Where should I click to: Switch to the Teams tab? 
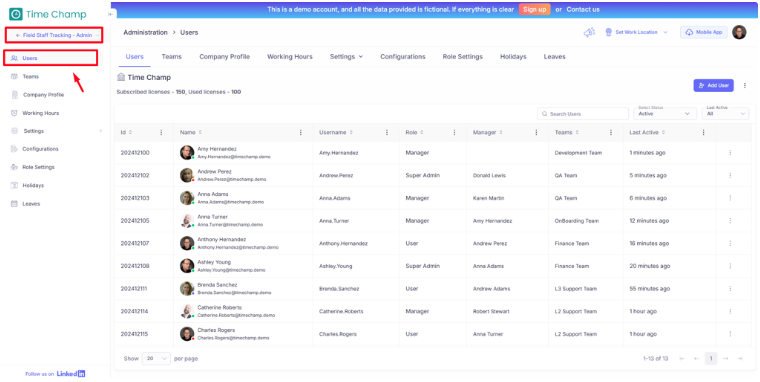coord(172,57)
